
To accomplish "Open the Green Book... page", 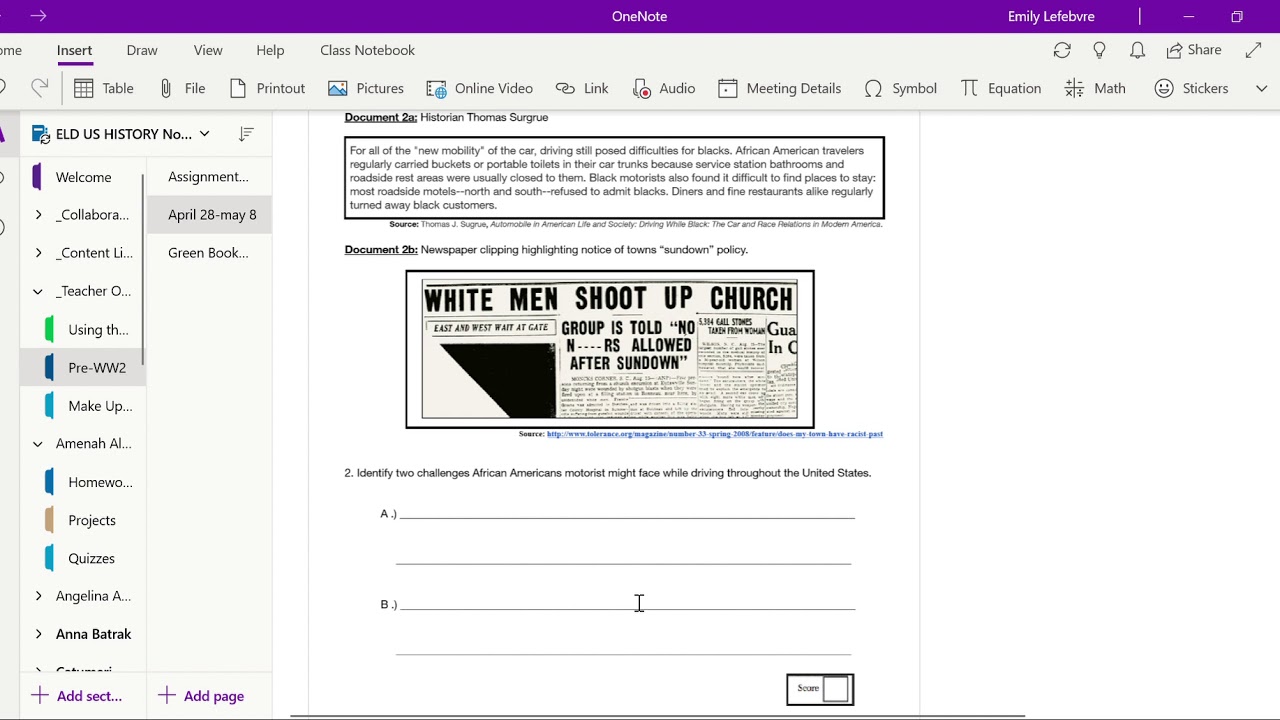I will point(208,253).
